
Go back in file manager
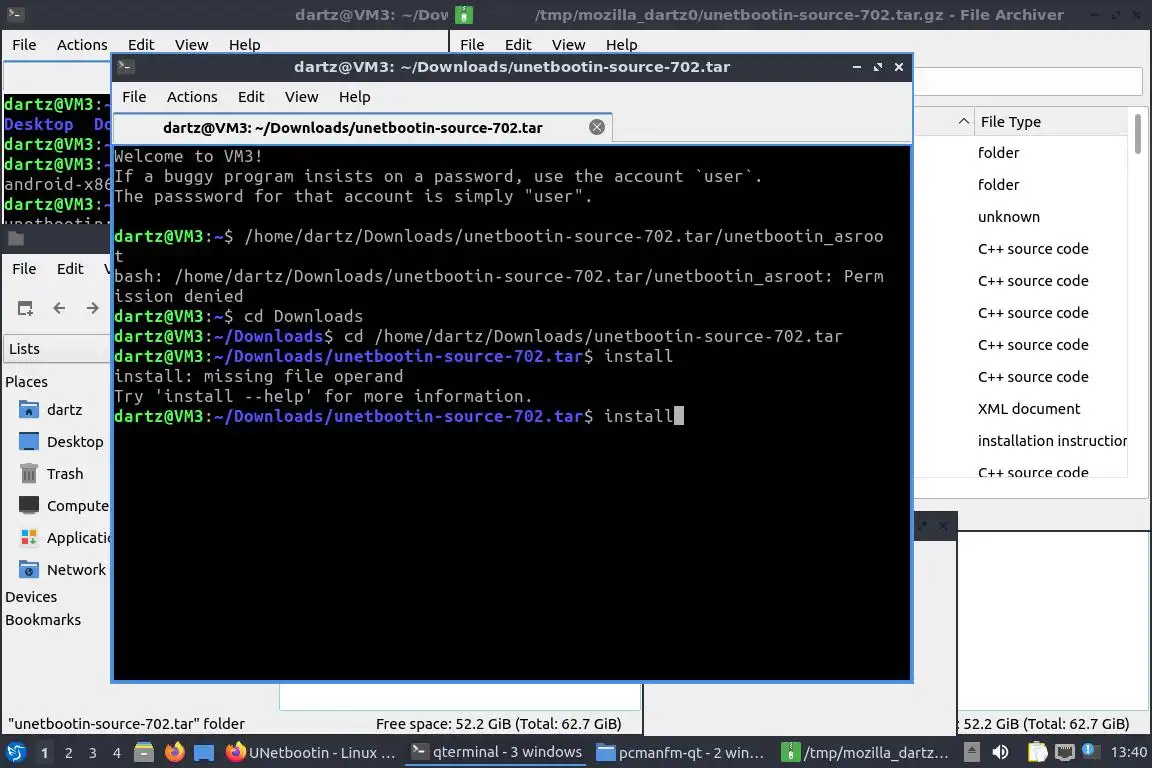(60, 308)
